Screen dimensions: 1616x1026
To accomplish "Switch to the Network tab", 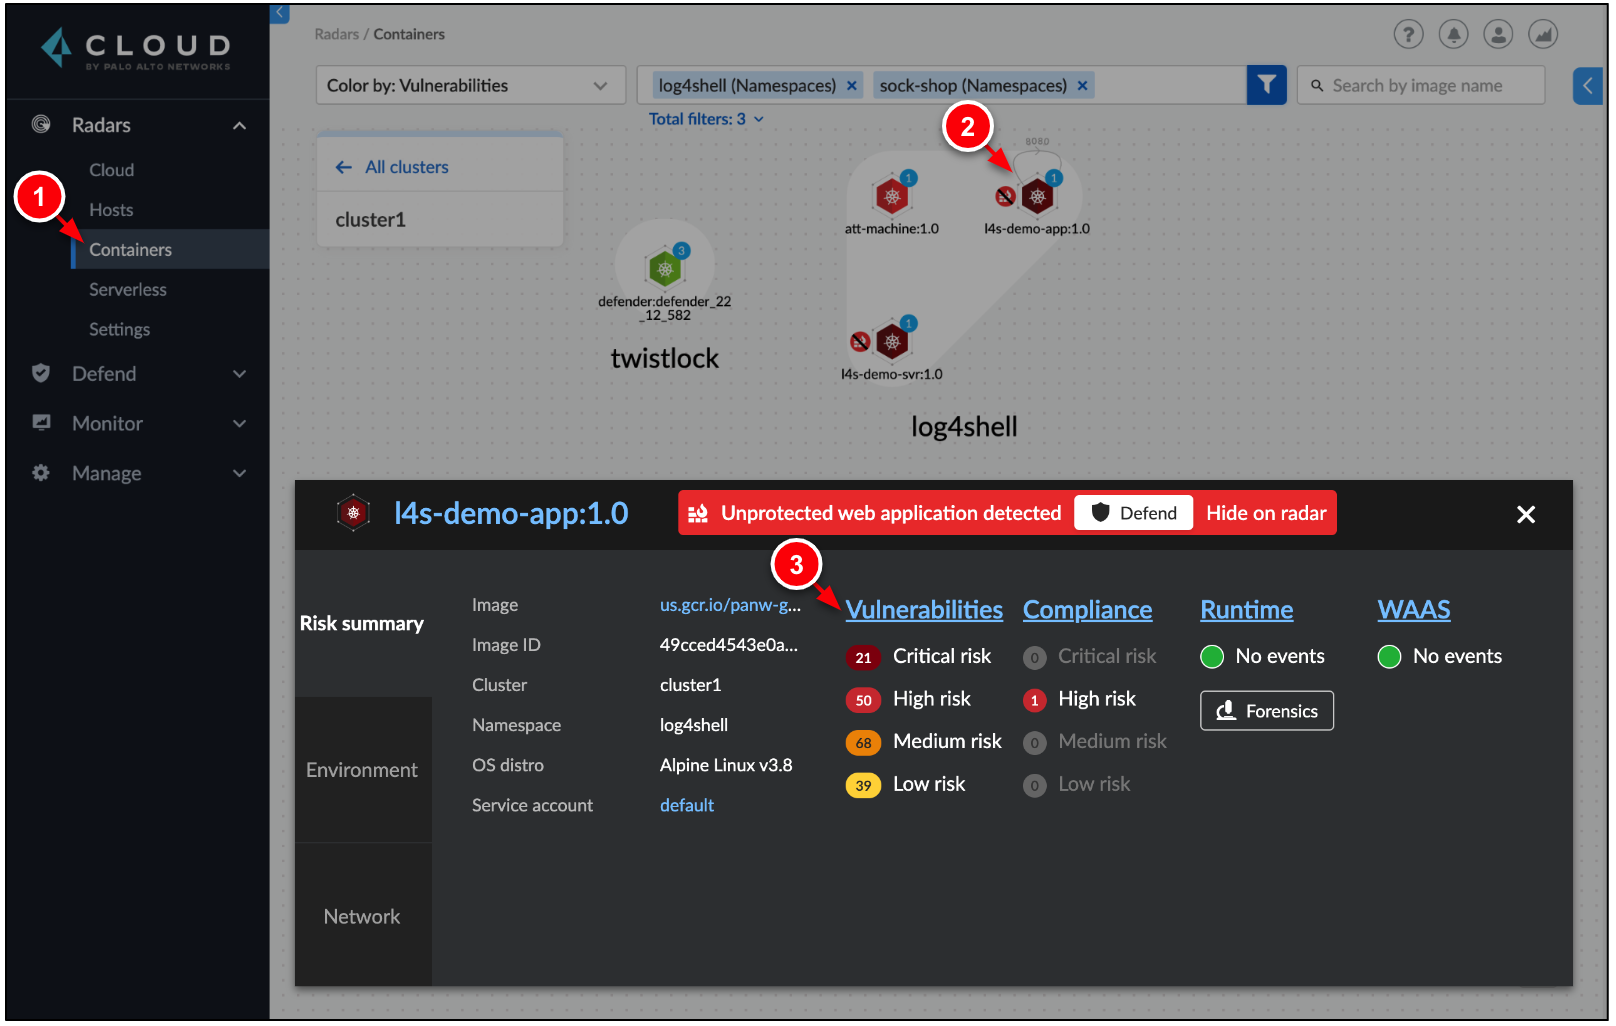I will click(362, 916).
